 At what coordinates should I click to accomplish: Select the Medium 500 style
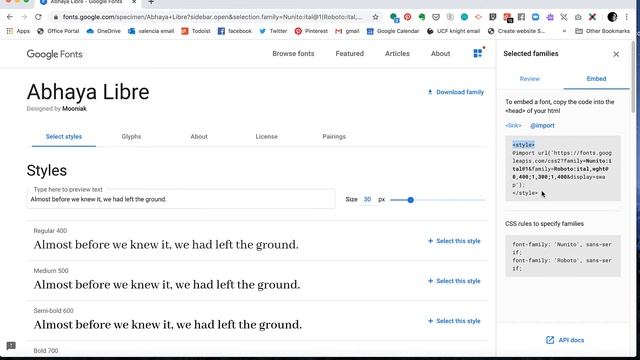454,281
